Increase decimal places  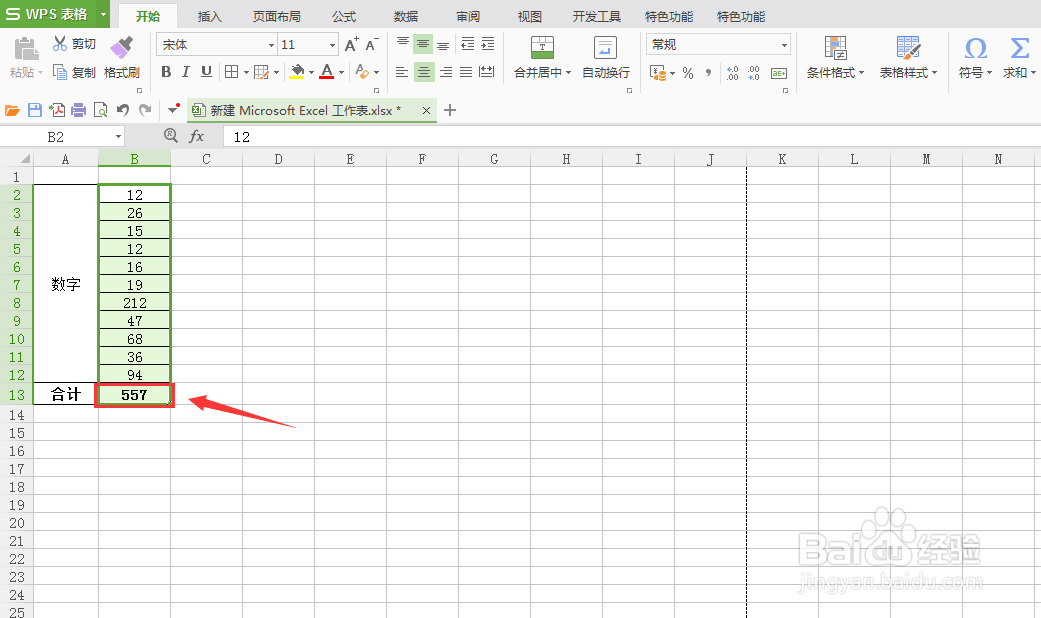(732, 72)
